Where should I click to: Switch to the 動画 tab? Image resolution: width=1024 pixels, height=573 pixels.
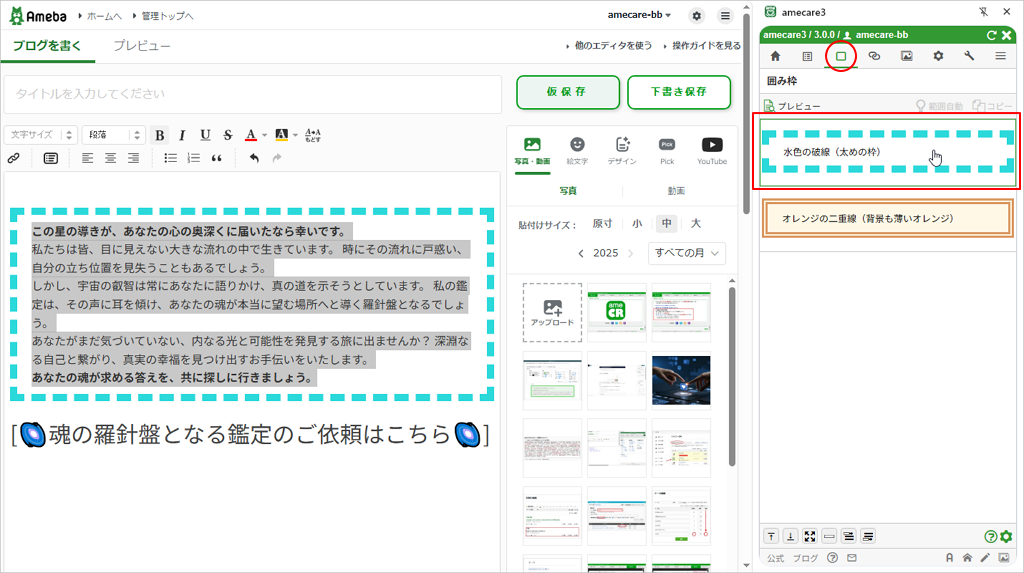click(x=676, y=190)
